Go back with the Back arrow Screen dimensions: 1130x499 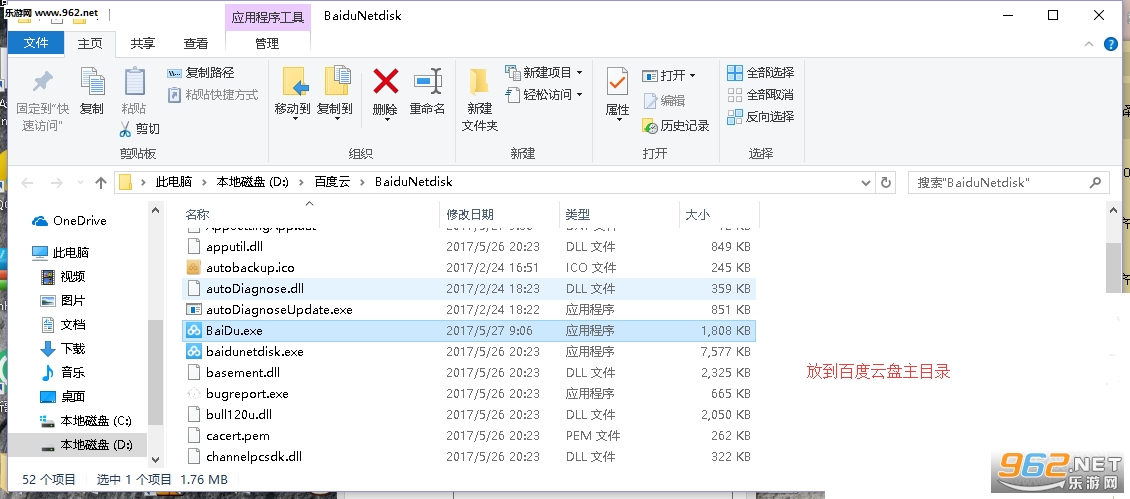click(27, 183)
